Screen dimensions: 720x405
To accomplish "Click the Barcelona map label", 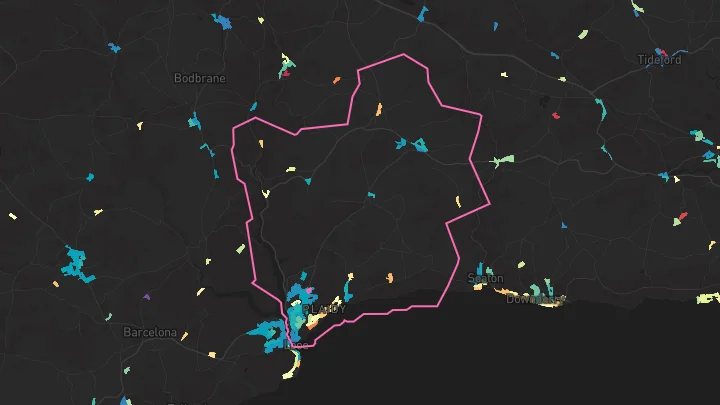I will click(150, 332).
